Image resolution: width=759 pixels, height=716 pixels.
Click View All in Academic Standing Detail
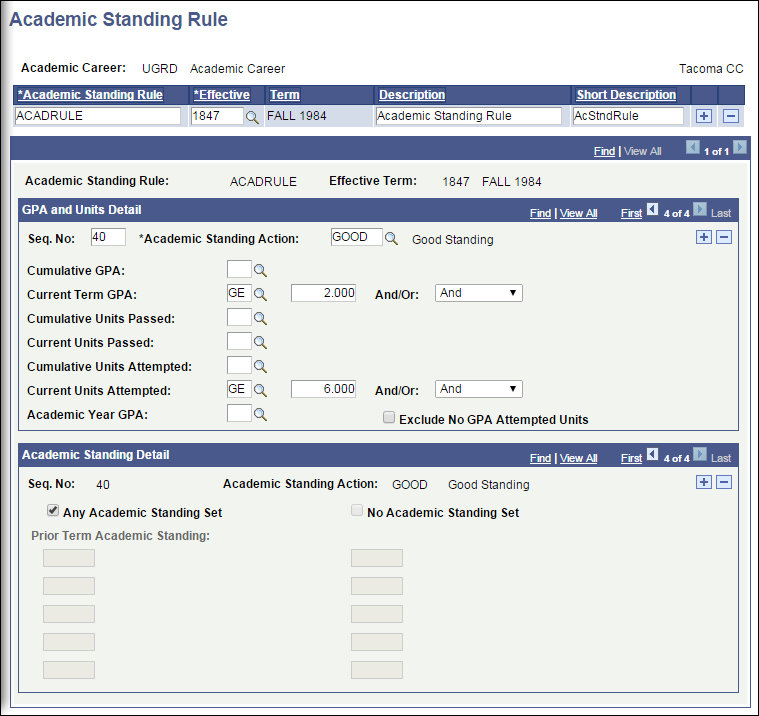click(x=578, y=458)
